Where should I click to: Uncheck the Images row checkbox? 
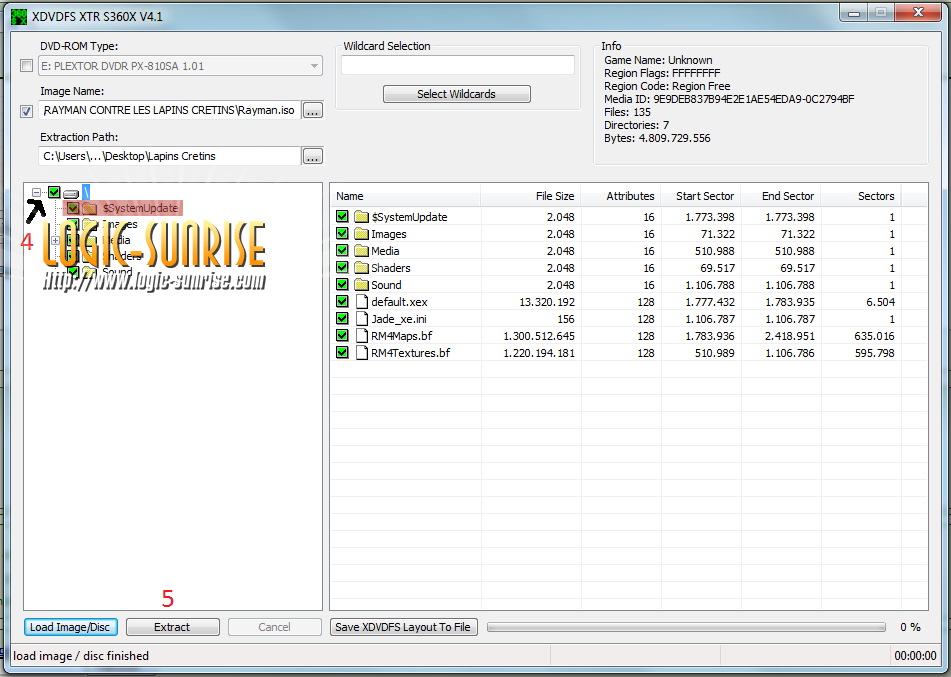[342, 234]
